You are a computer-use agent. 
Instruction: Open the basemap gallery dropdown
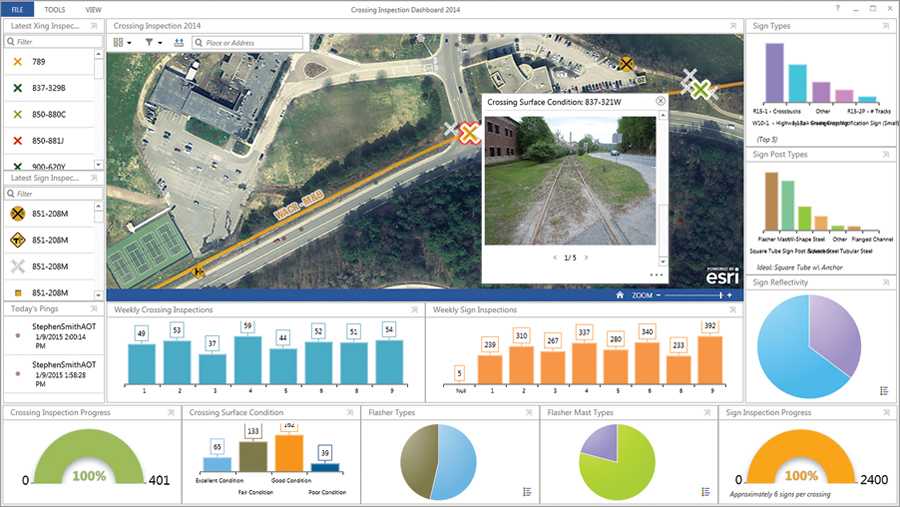[122, 42]
